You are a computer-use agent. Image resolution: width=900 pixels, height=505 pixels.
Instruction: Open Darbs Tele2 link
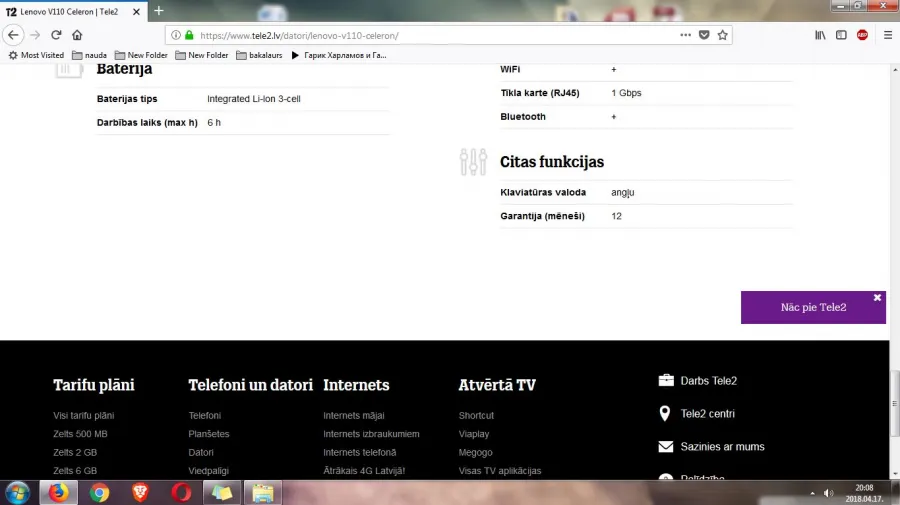[697, 380]
